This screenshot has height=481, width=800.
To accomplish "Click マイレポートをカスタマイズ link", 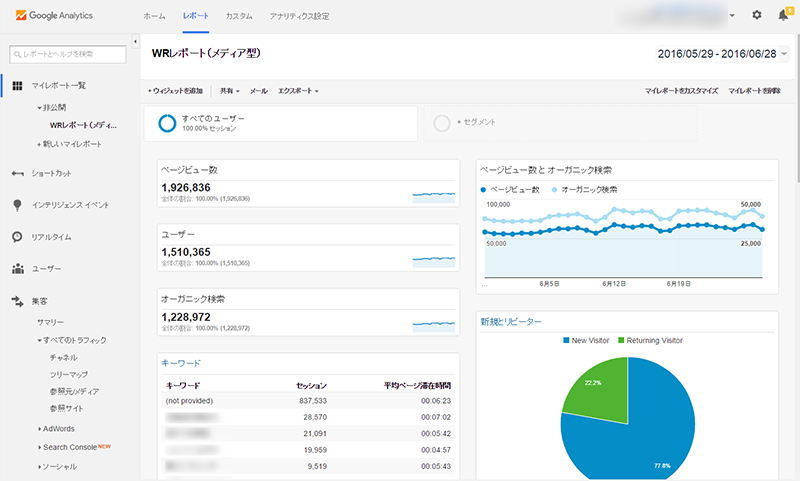I will [681, 91].
